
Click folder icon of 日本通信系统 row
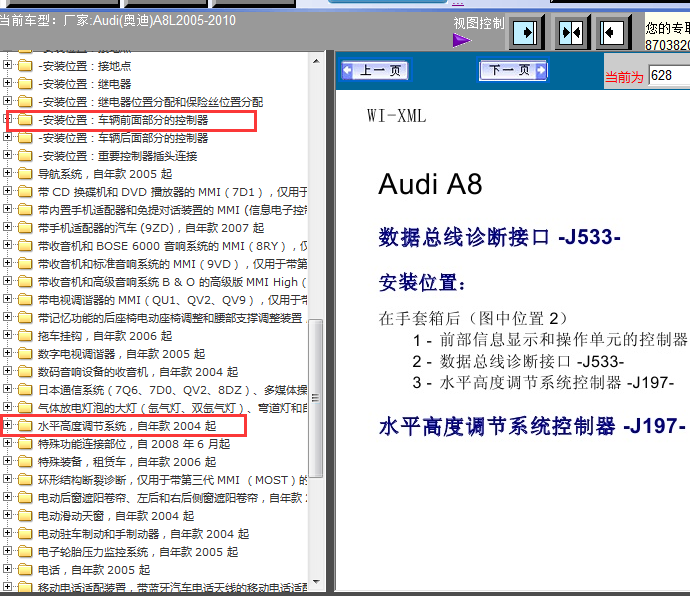click(x=25, y=390)
